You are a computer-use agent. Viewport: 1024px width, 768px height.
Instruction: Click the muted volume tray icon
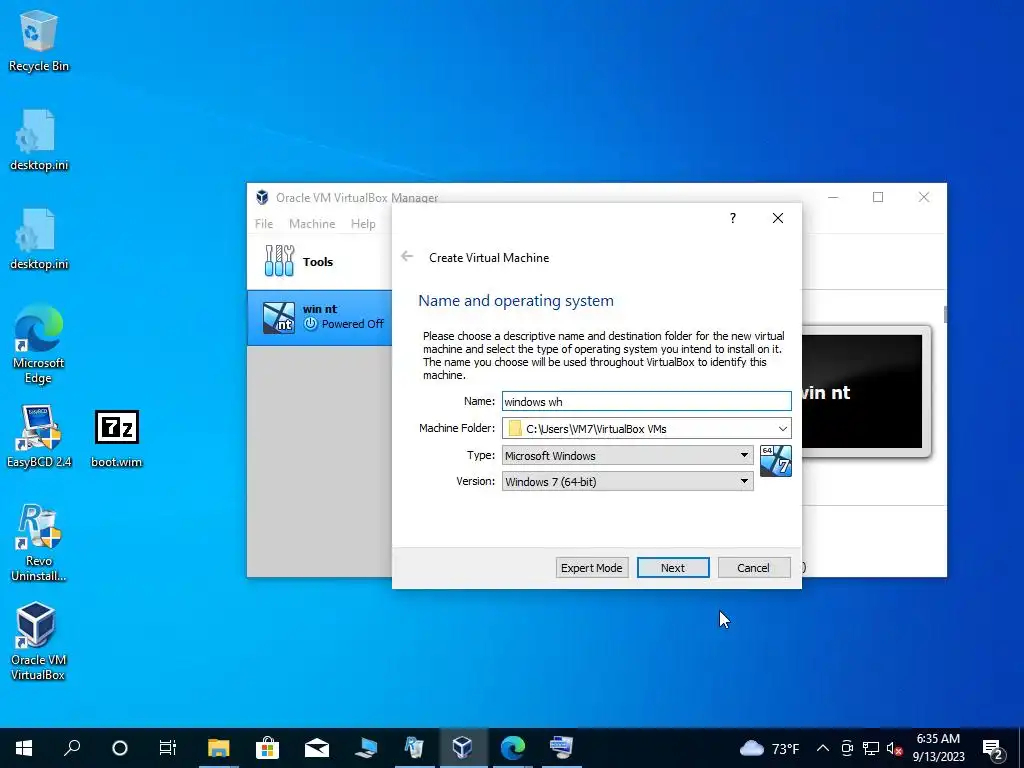pyautogui.click(x=894, y=748)
